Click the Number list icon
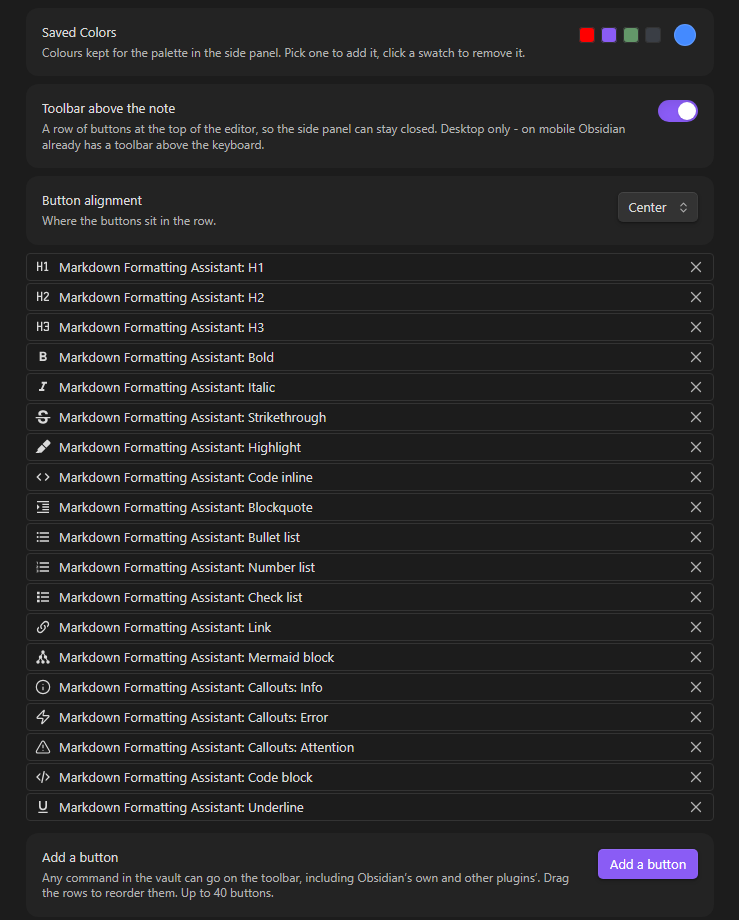739x920 pixels. tap(43, 567)
